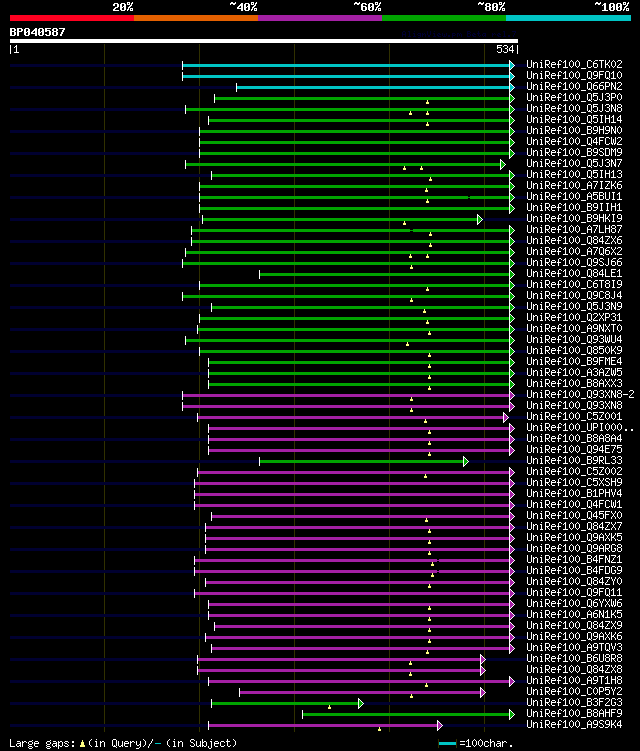Open hit UniRef100_Q9C8J4
This screenshot has width=640, height=751.
tap(574, 296)
